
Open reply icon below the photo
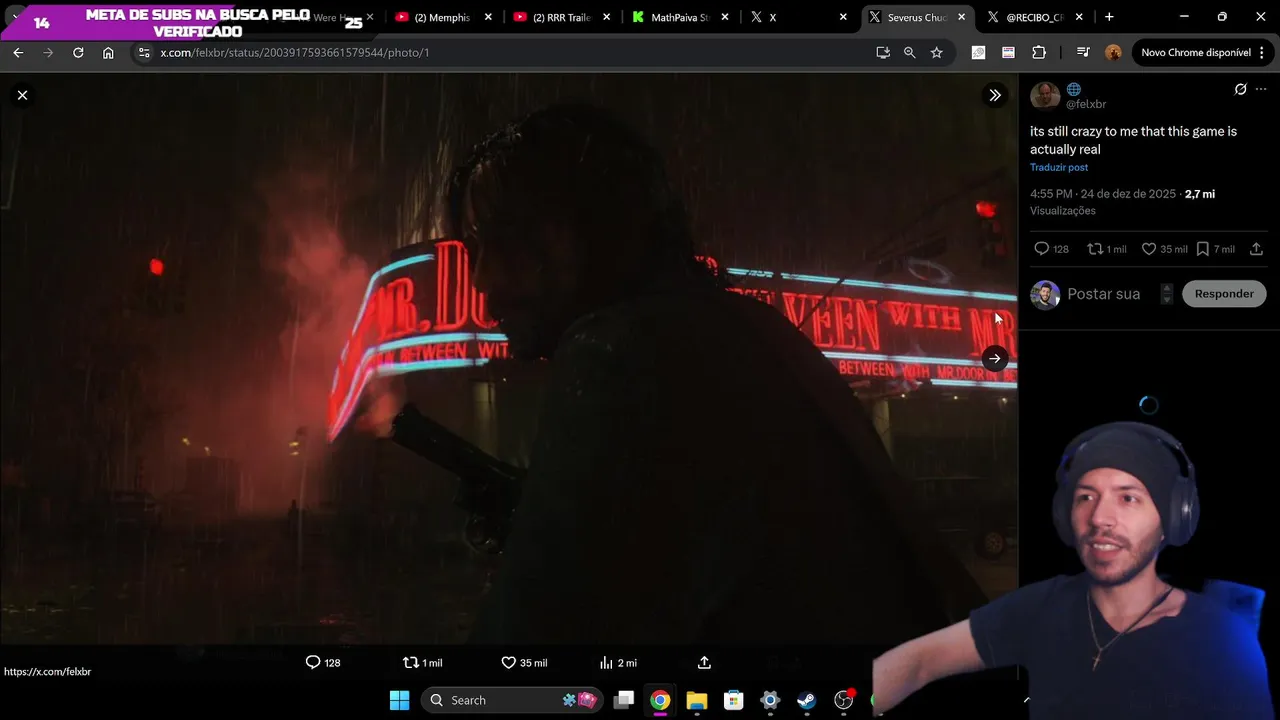(x=313, y=662)
